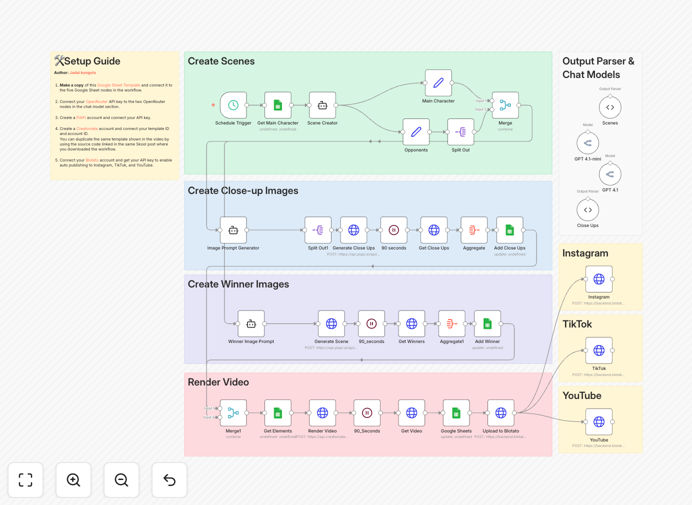
Task: Open the Get Main Character sheets node
Action: click(278, 105)
